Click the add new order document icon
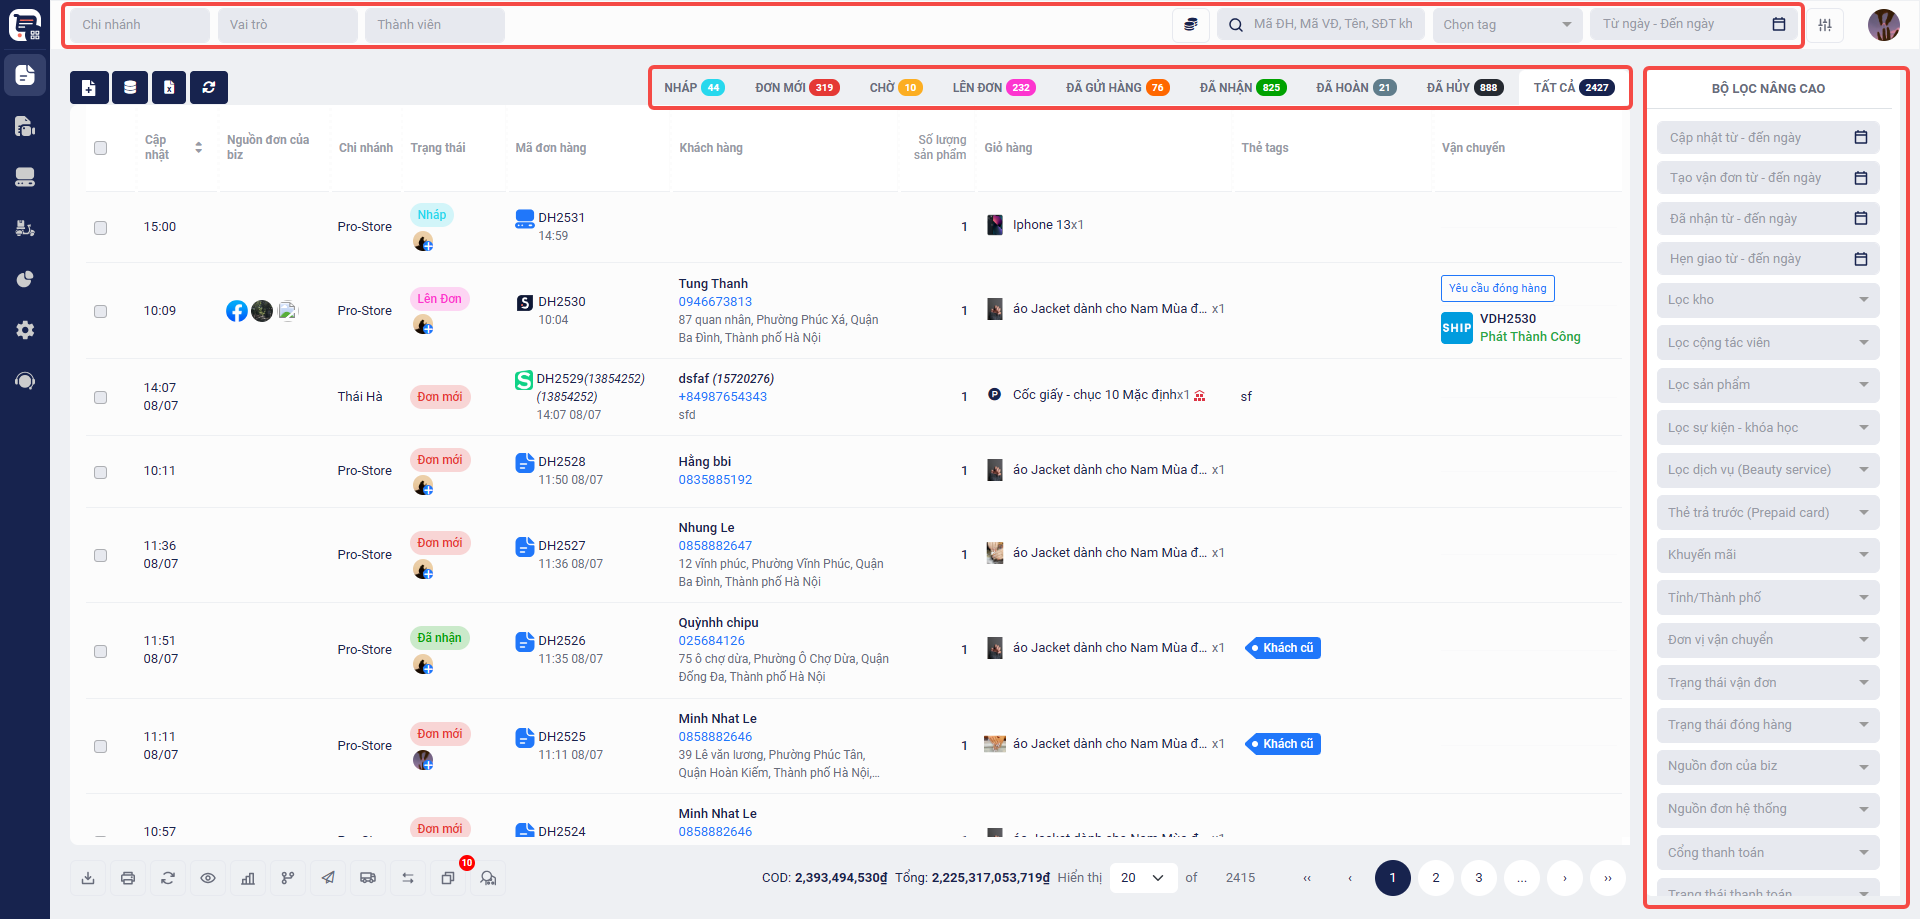This screenshot has width=1920, height=919. [x=89, y=88]
